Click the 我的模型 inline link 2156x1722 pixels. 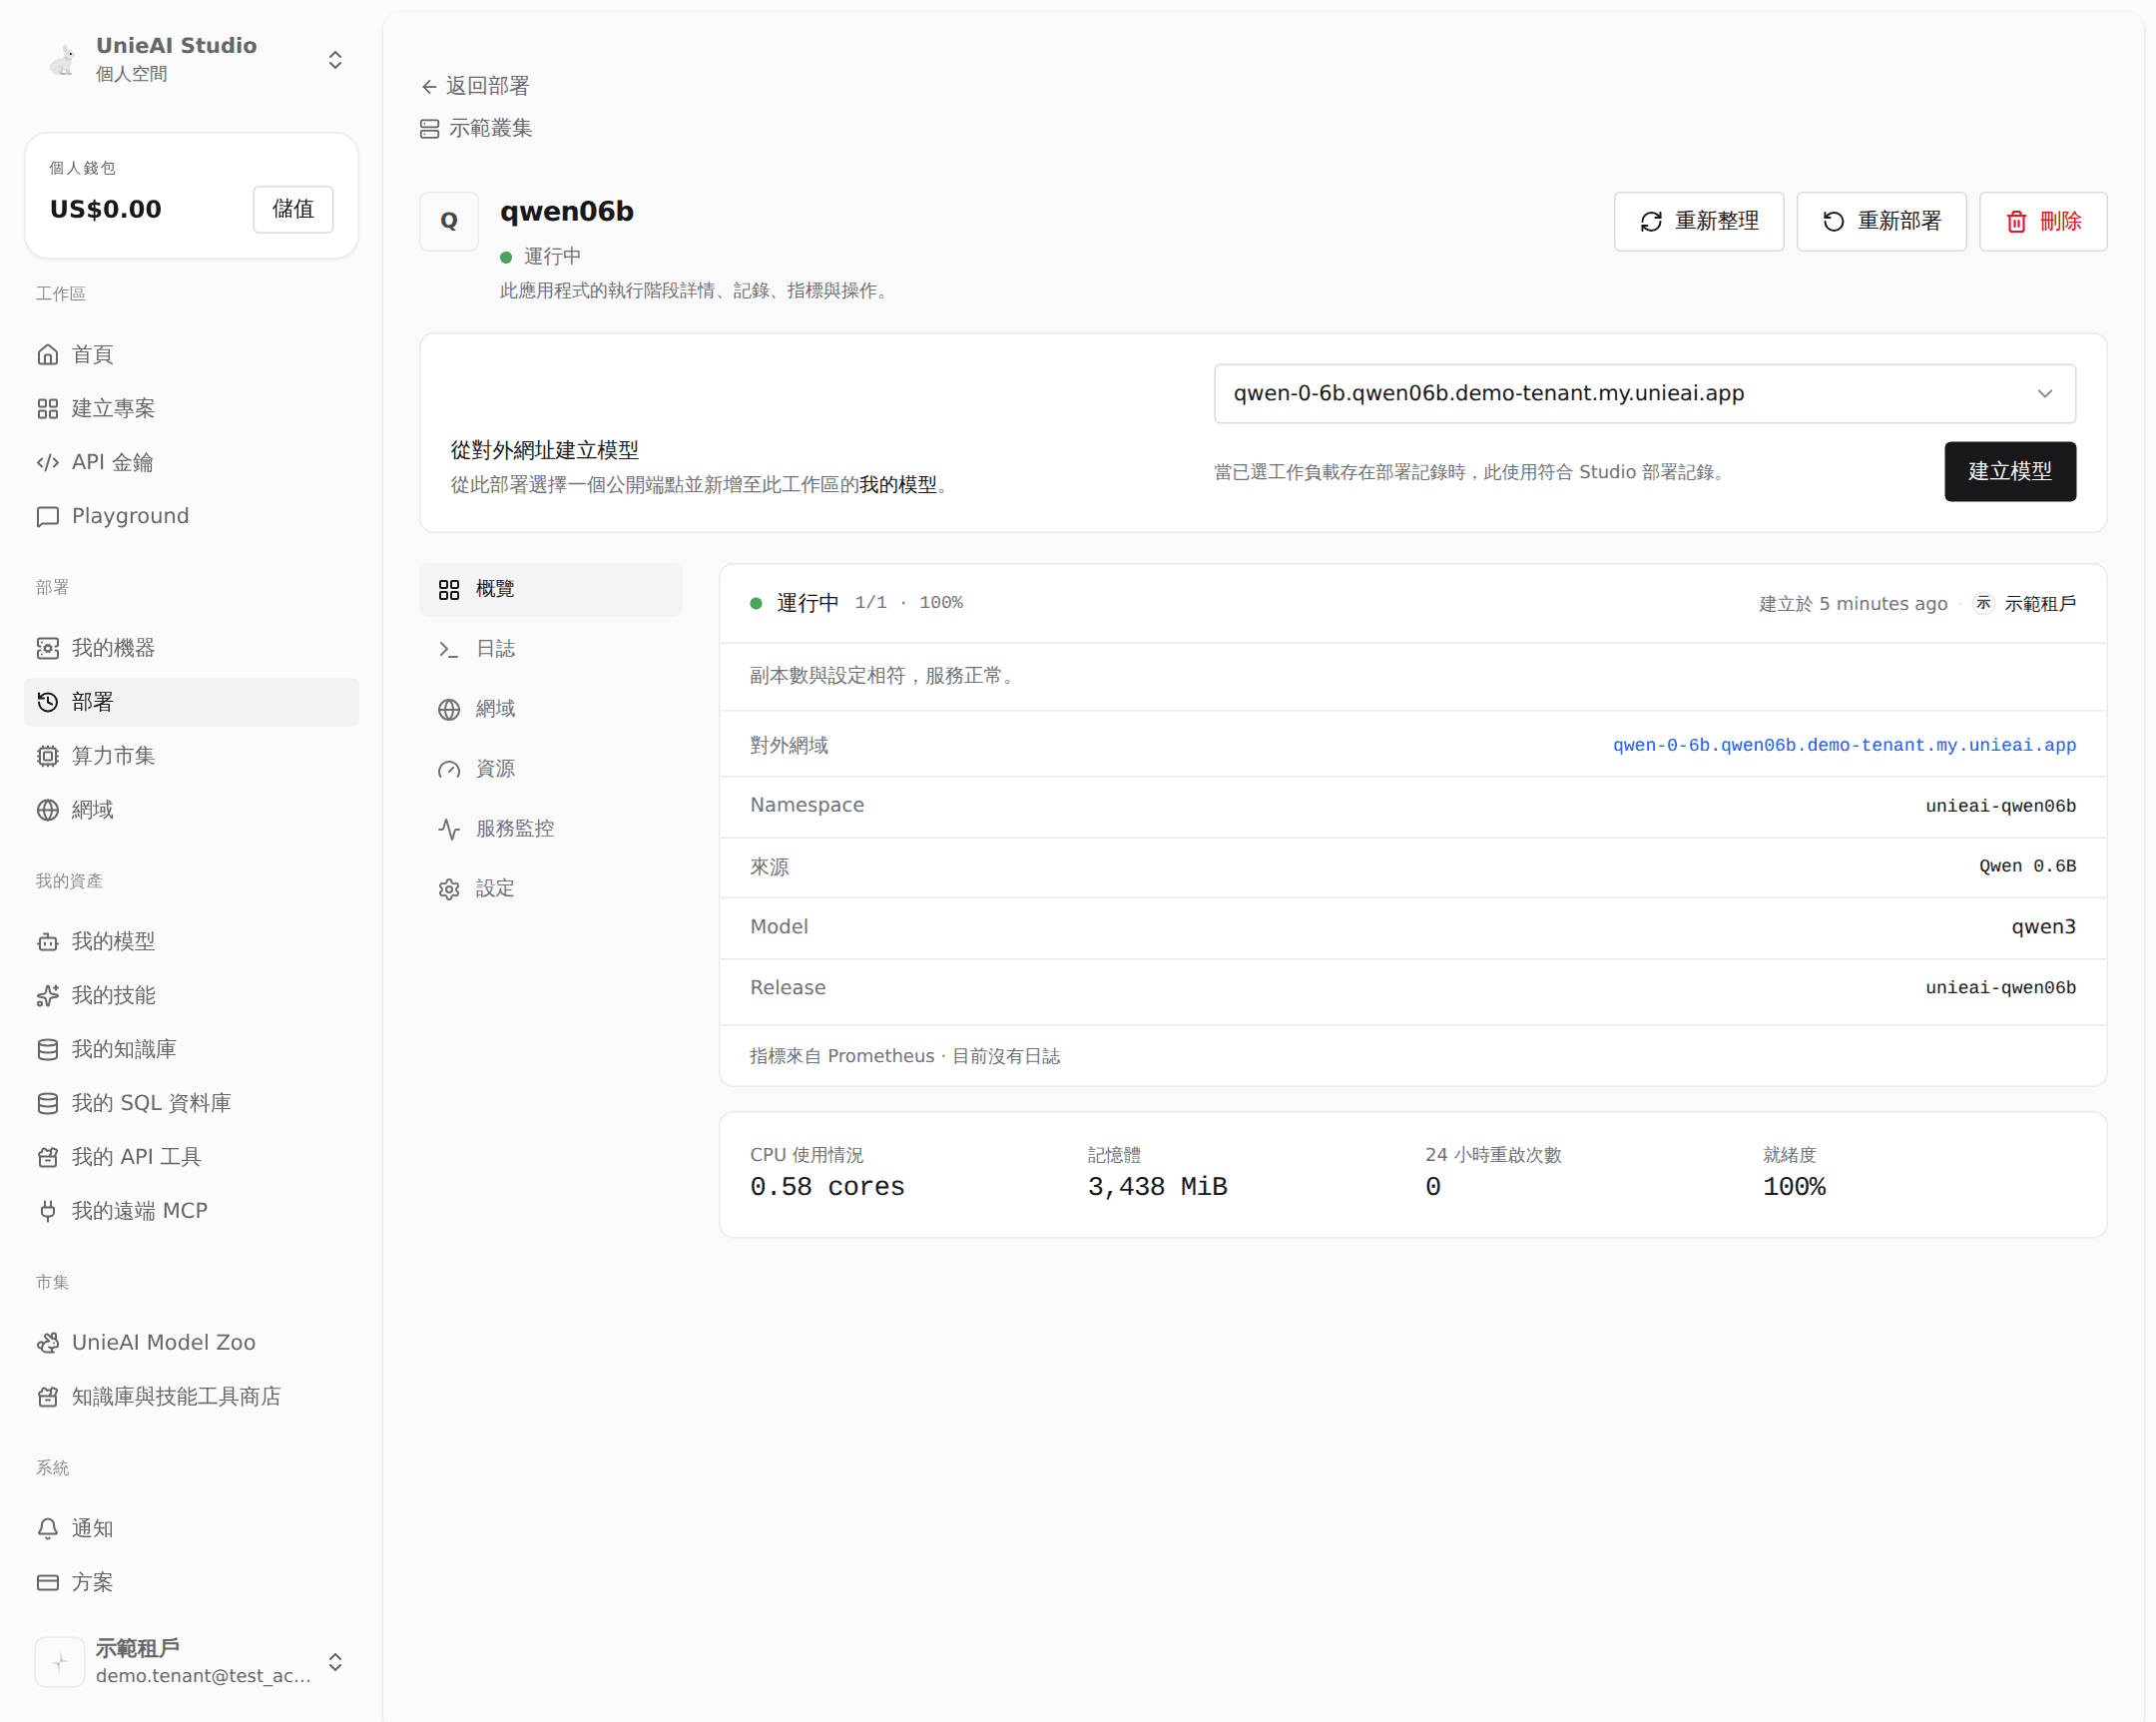pos(897,484)
